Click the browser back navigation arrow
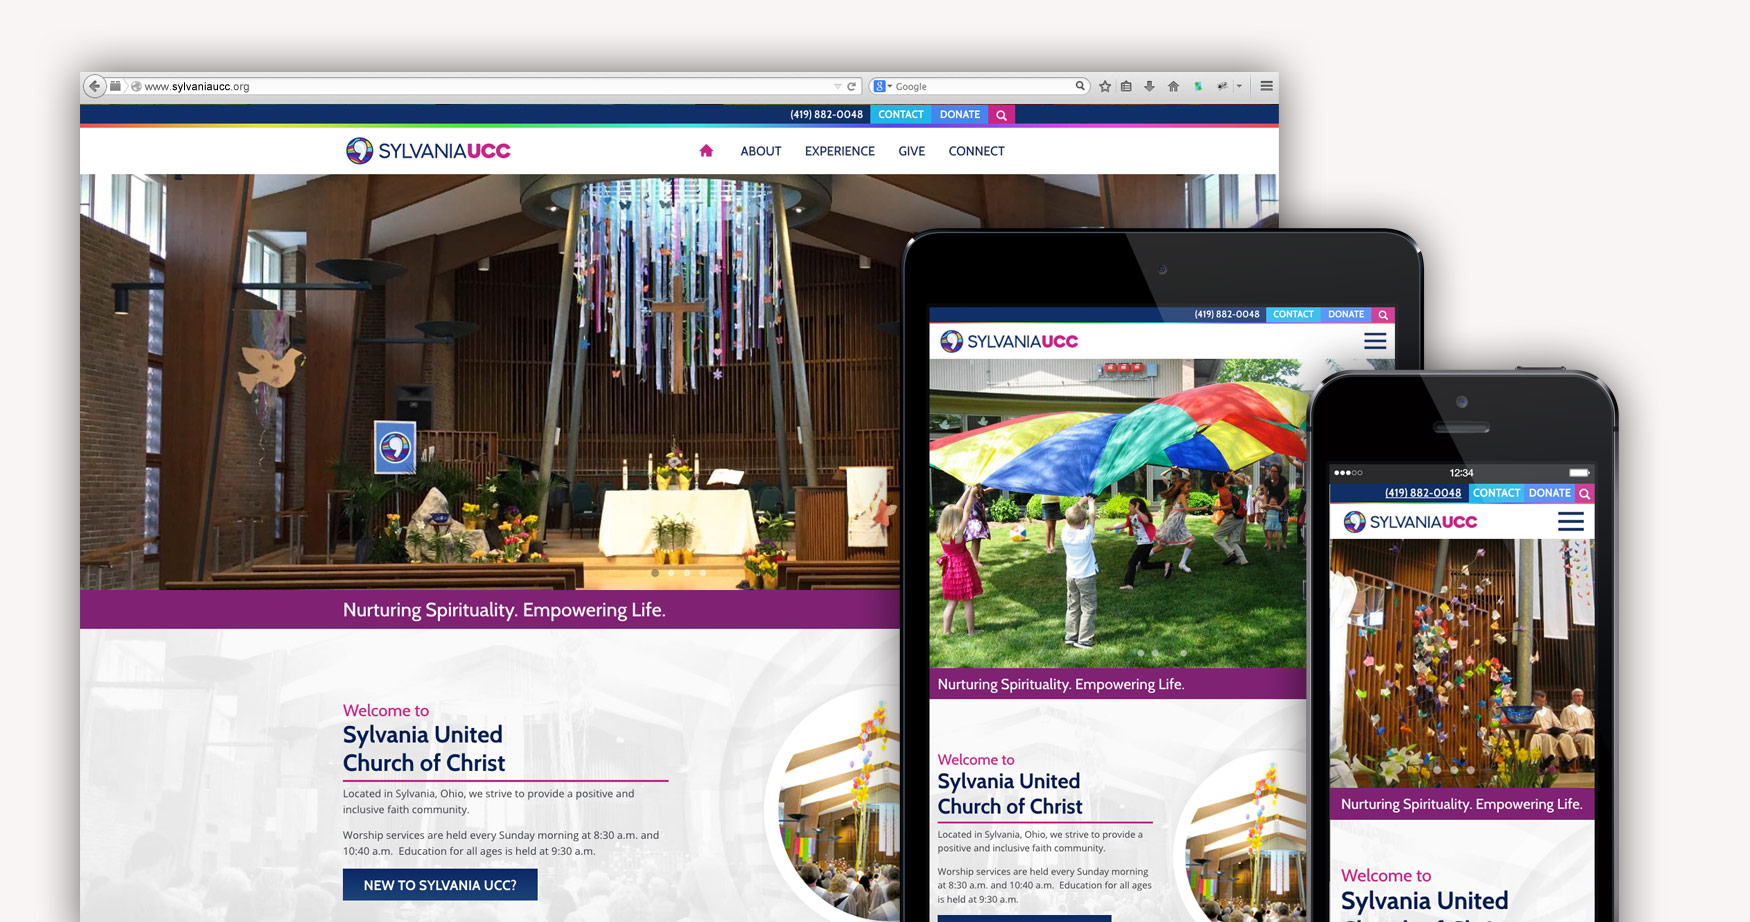Viewport: 1750px width, 922px height. point(95,86)
